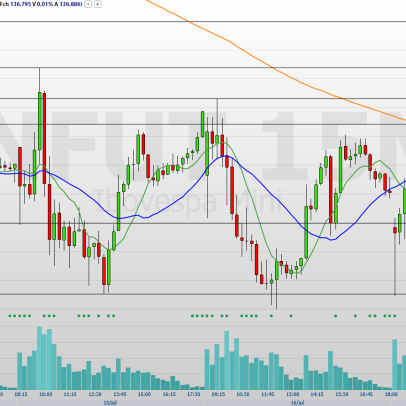Click the 15:00 time axis label

pyautogui.click(x=144, y=394)
